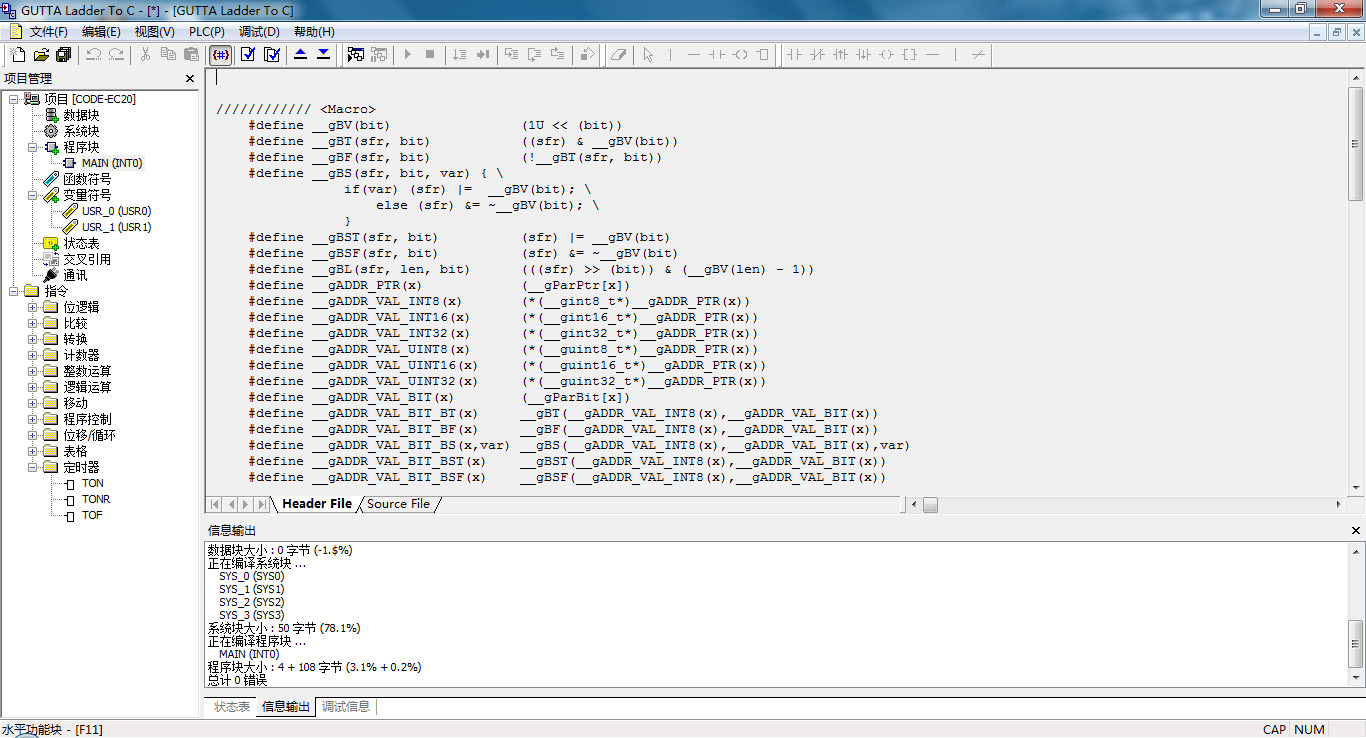Collapse the 程序块 tree node
The width and height of the screenshot is (1366, 738).
click(x=33, y=147)
